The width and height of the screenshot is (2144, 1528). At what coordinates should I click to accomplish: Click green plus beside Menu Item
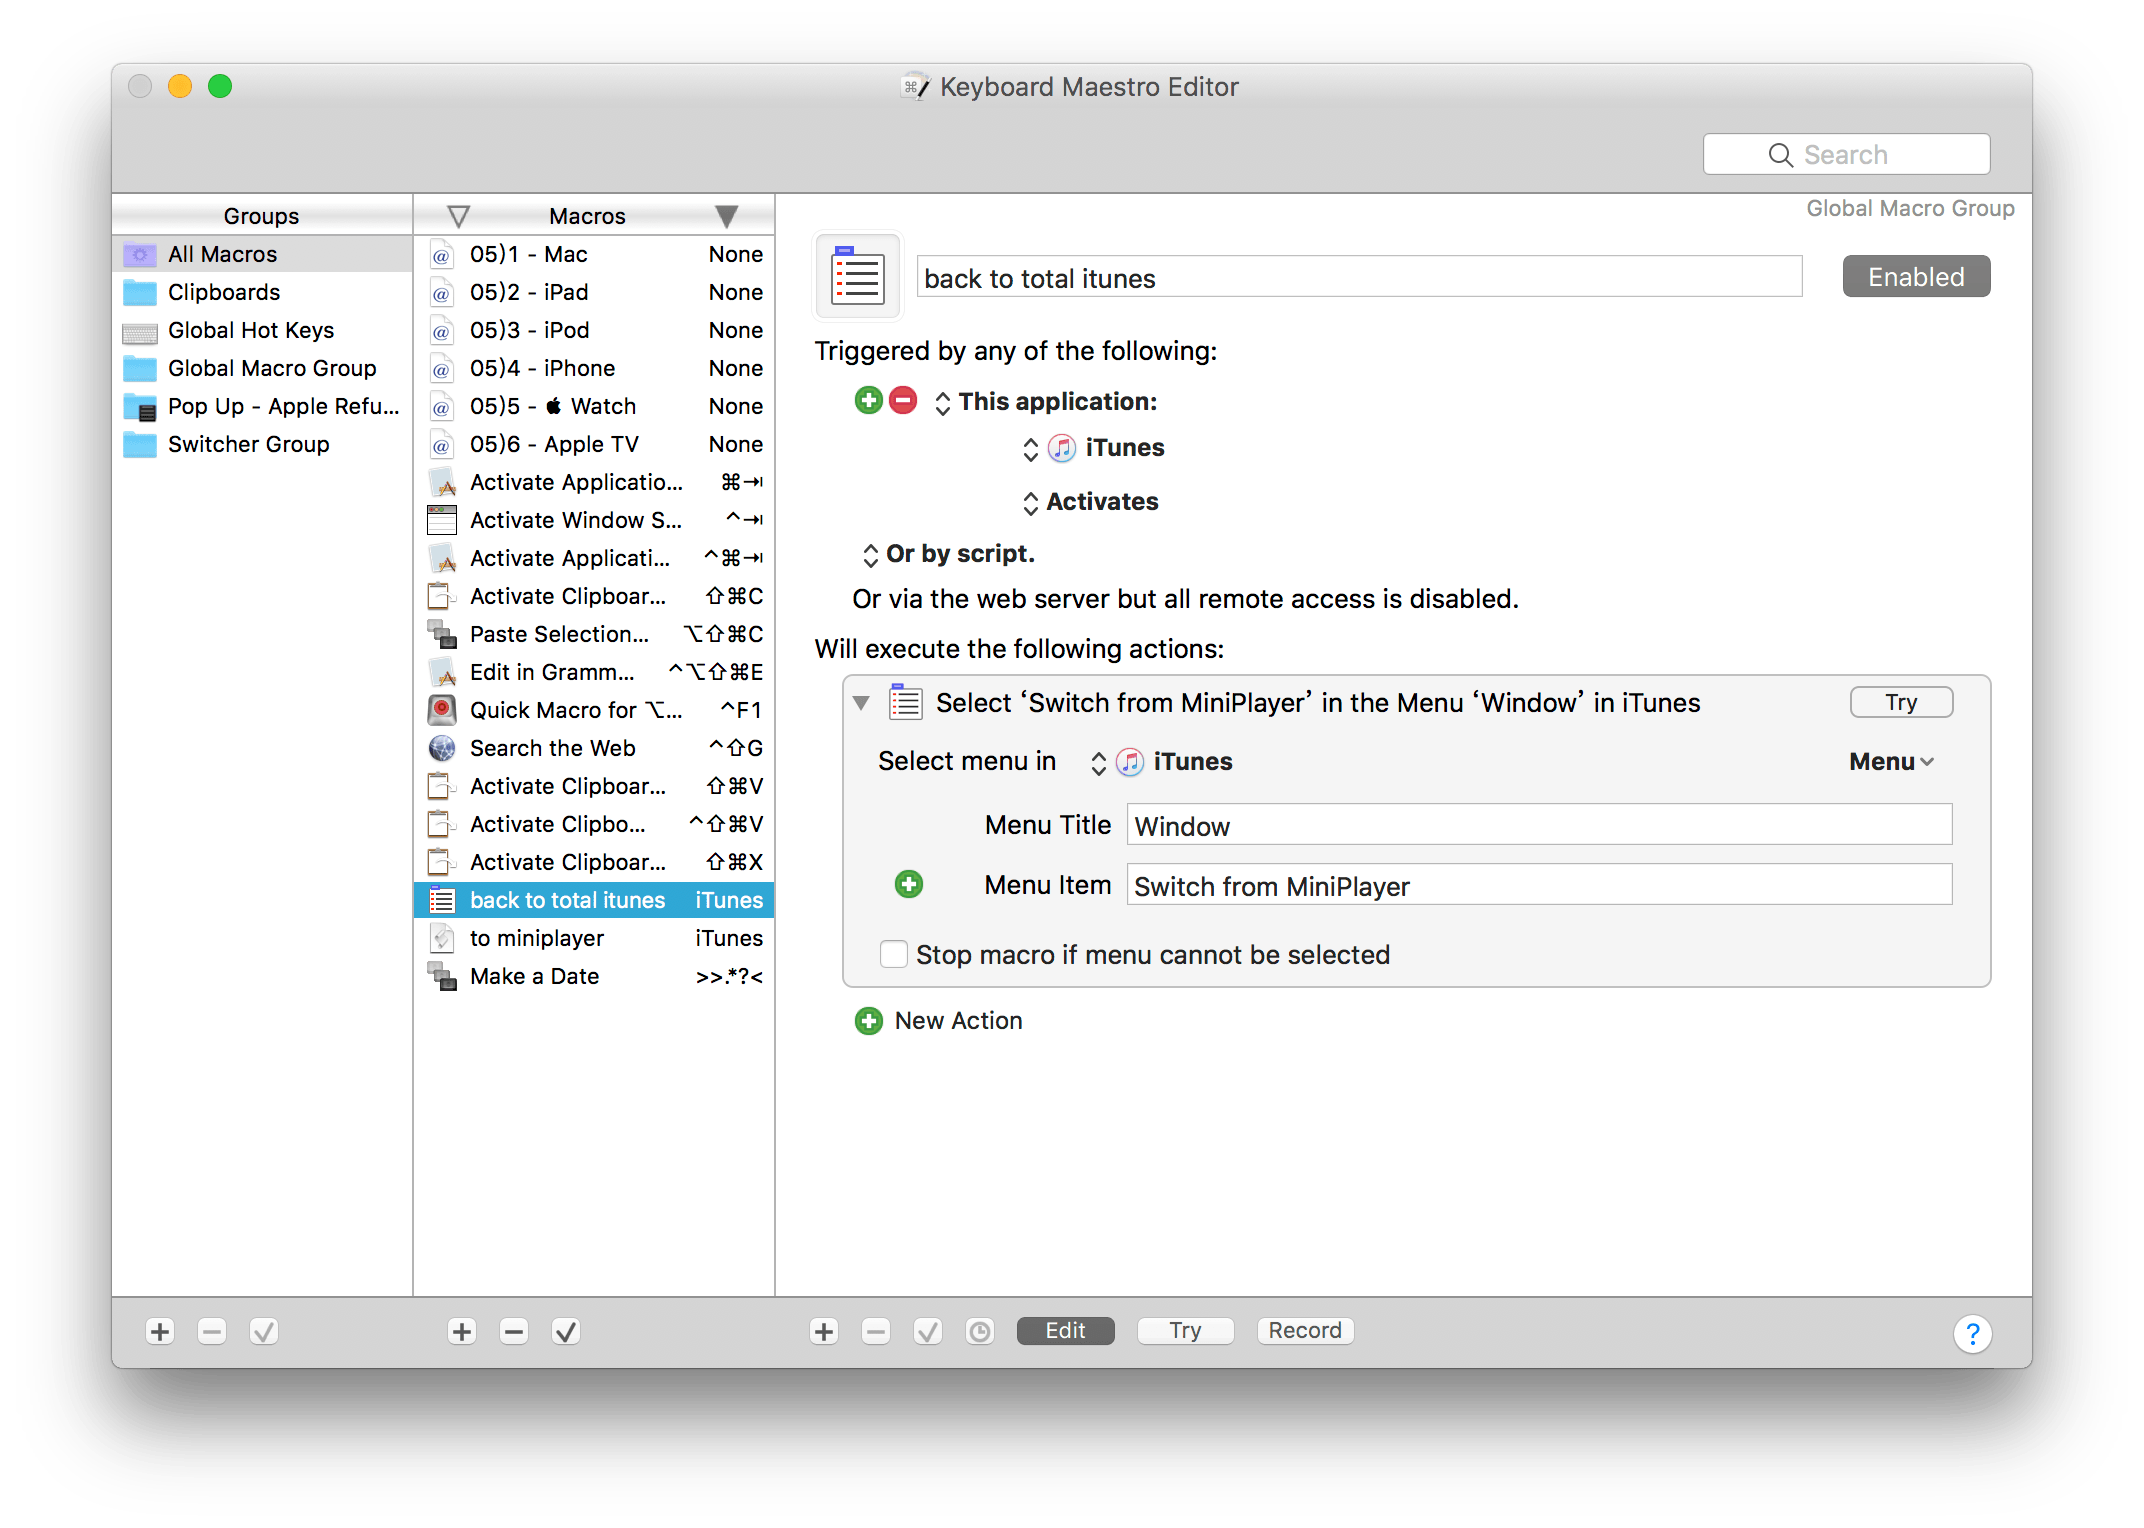(x=908, y=884)
